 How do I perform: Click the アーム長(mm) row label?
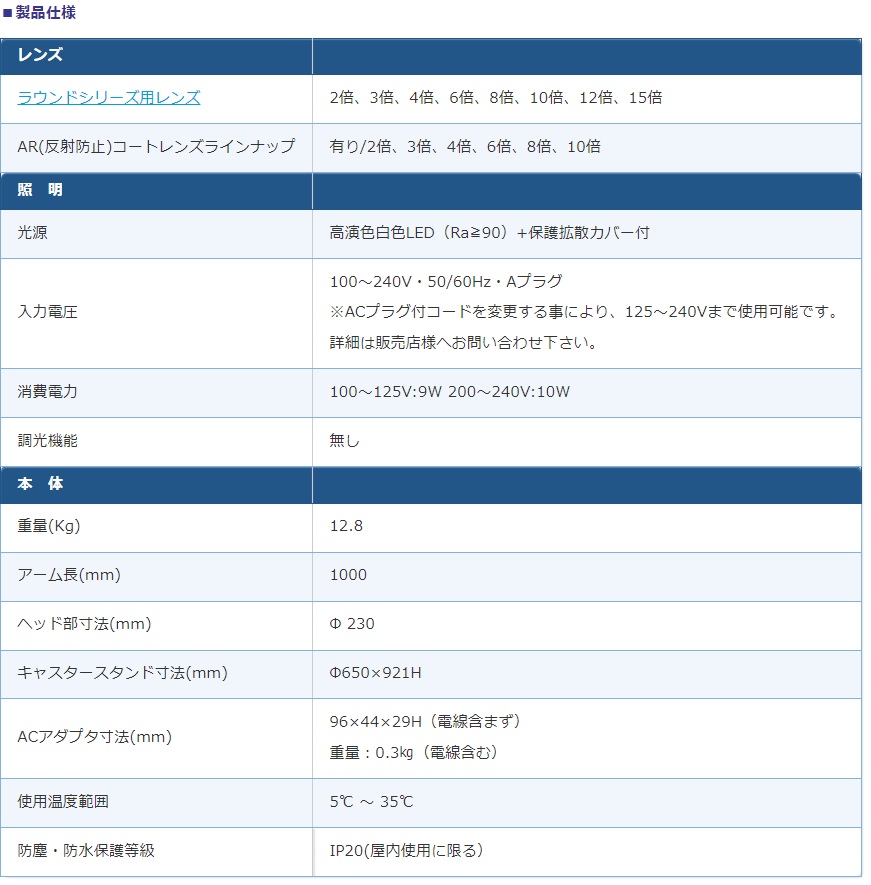pyautogui.click(x=69, y=575)
